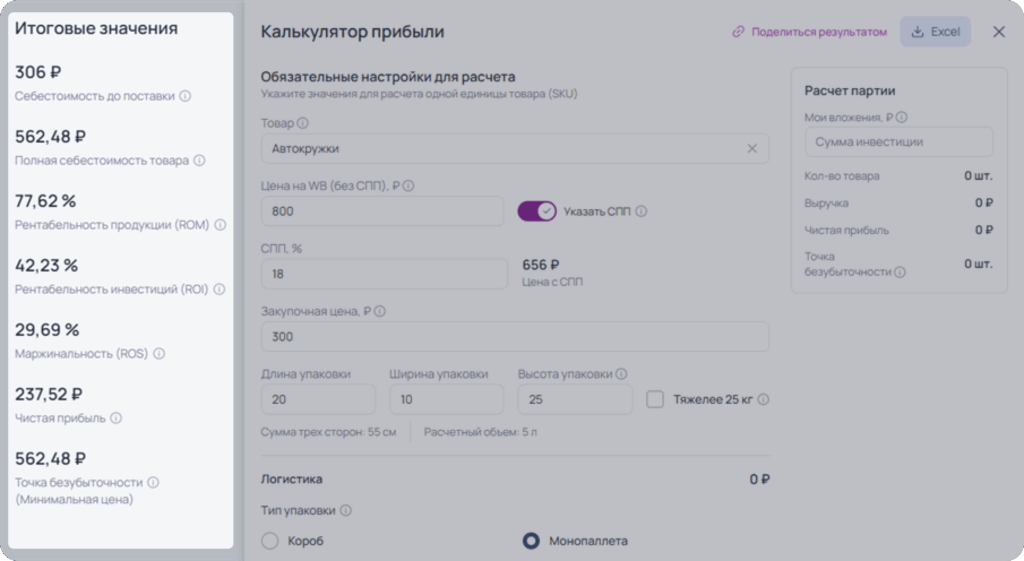This screenshot has height=561, width=1024.
Task: Open info icon next to Мои вложения
Action: tap(902, 118)
